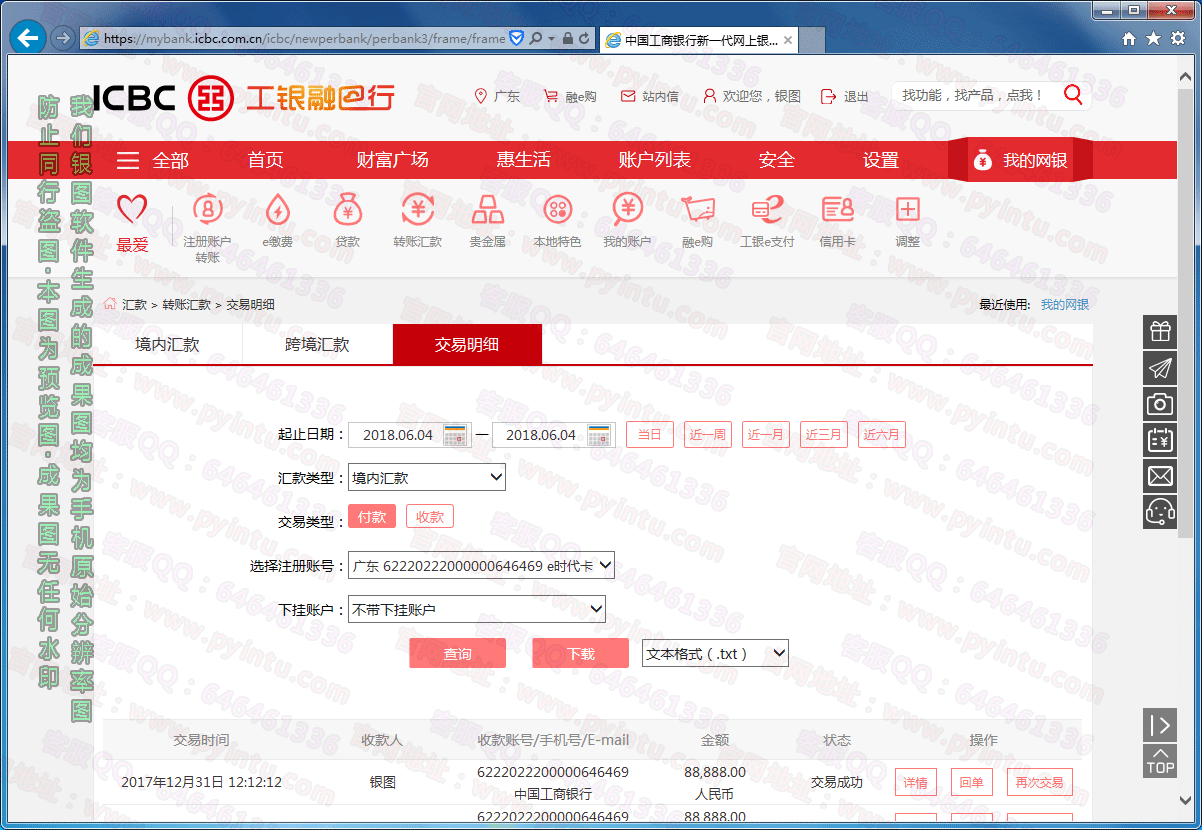1202x830 pixels.
Task: Click 详情 for the 银图 transaction
Action: click(x=916, y=783)
